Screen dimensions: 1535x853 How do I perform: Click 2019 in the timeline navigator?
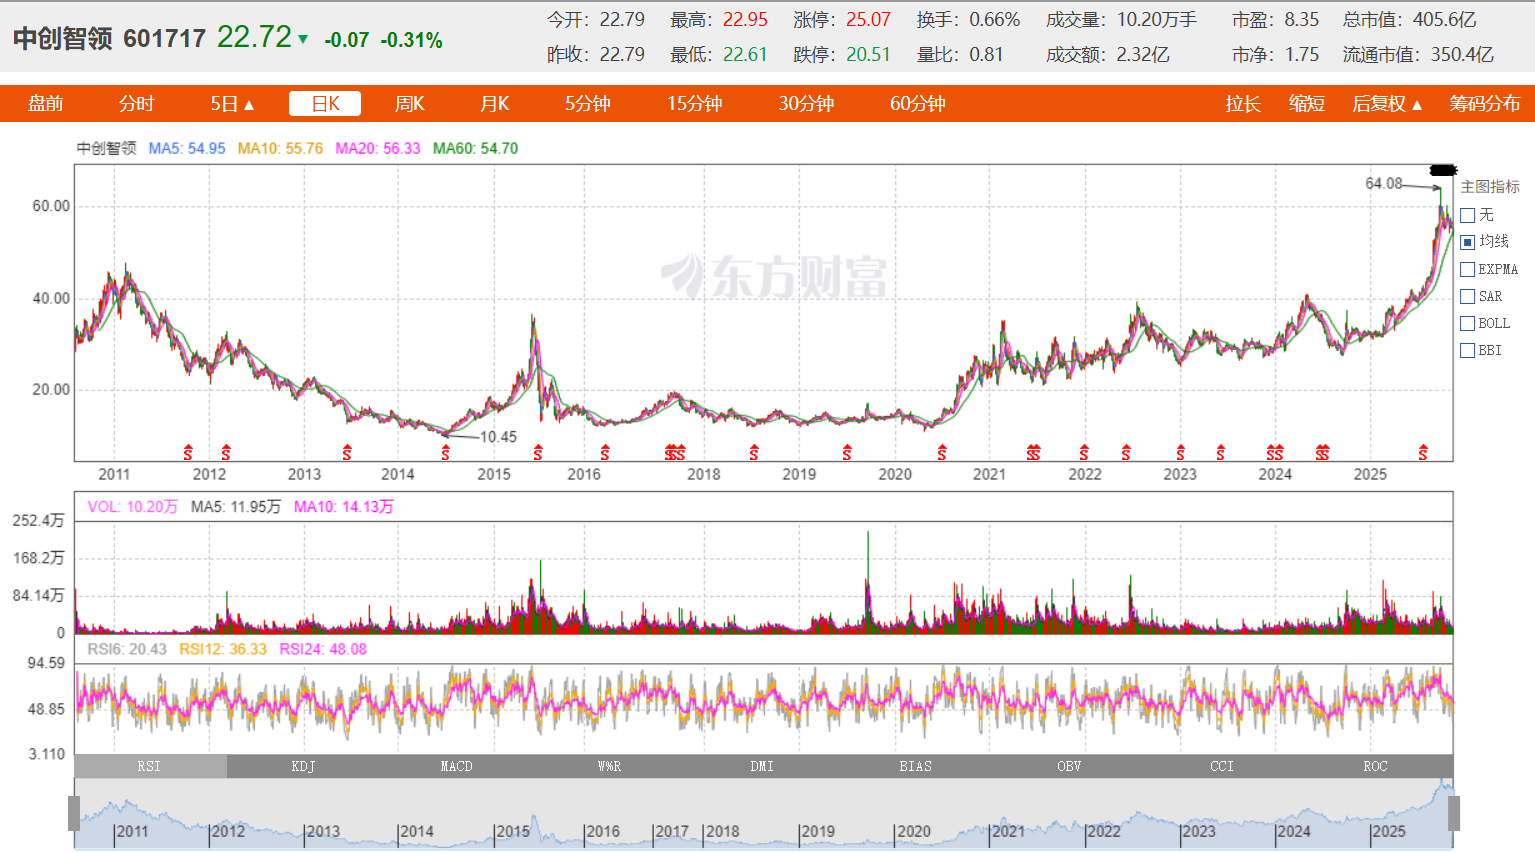(x=818, y=831)
